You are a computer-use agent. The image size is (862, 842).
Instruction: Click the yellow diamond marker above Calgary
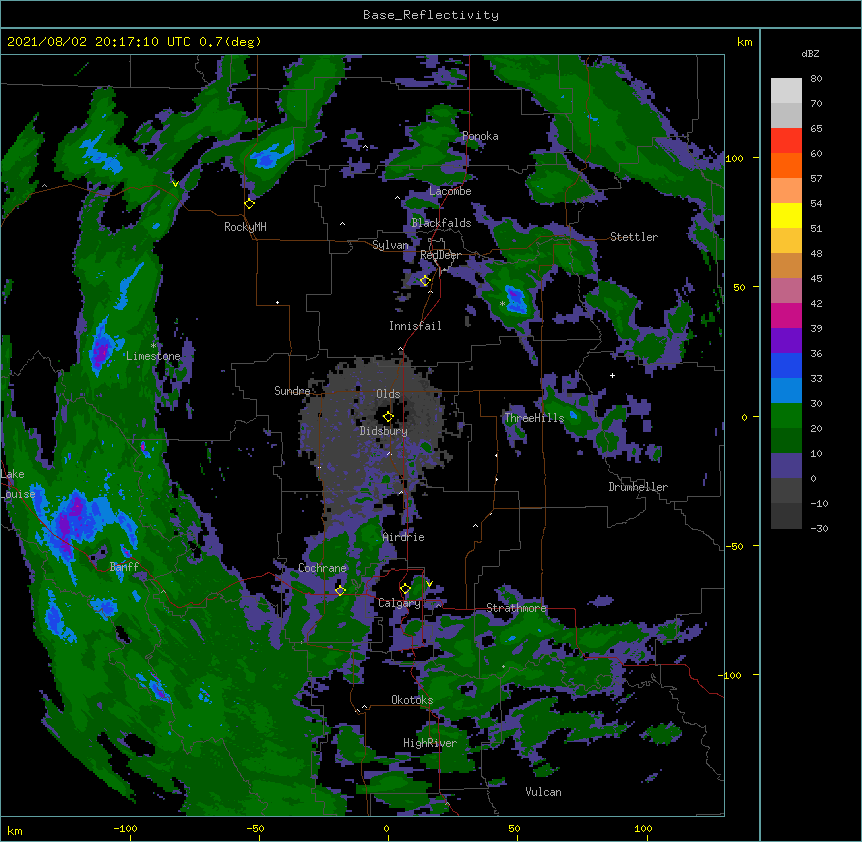tap(405, 589)
